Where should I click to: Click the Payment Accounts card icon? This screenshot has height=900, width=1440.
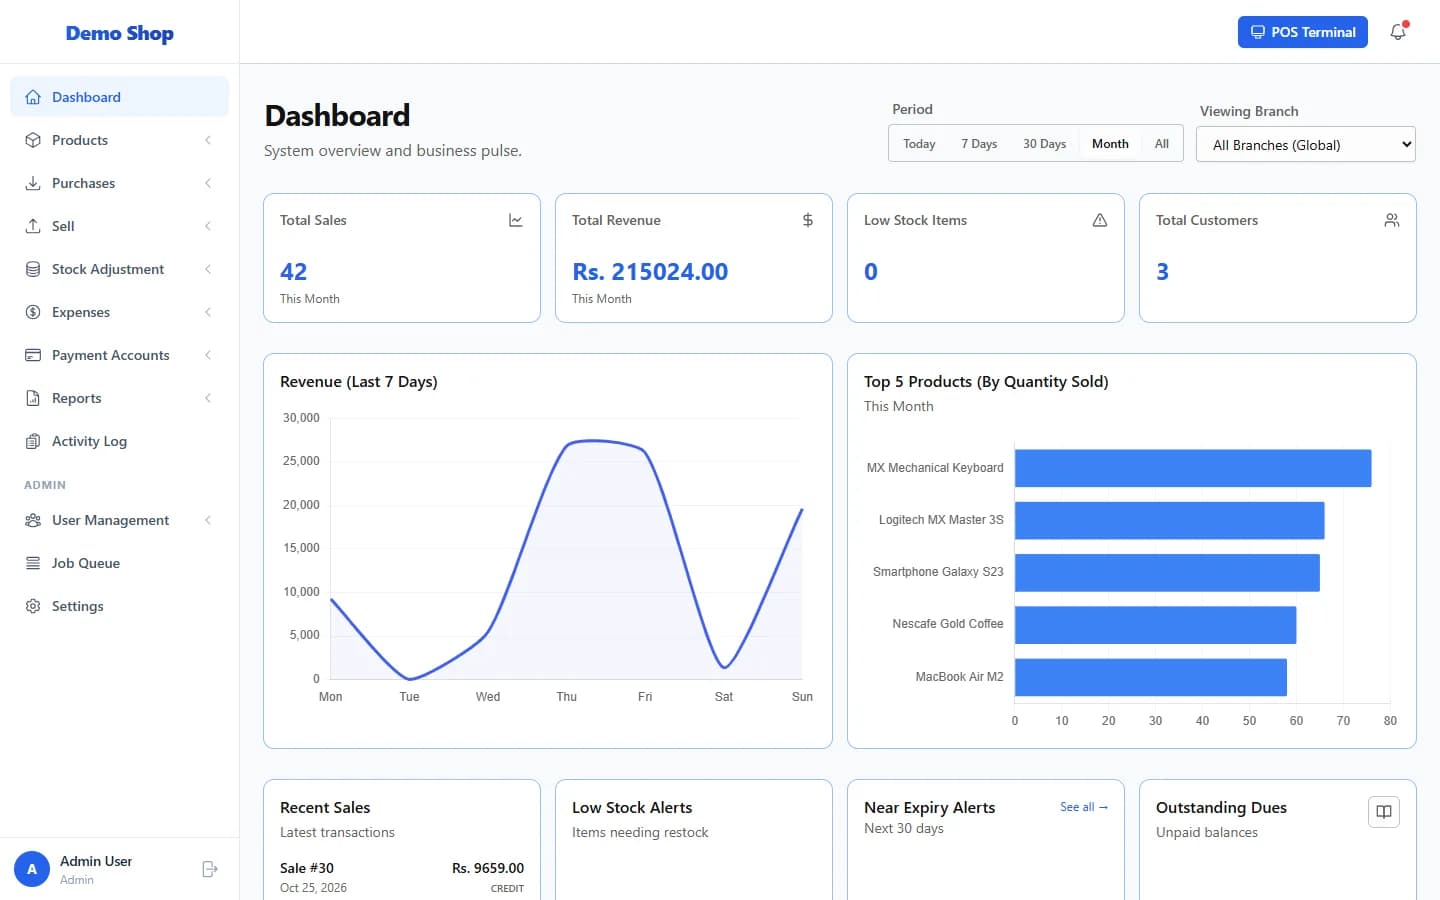[33, 355]
